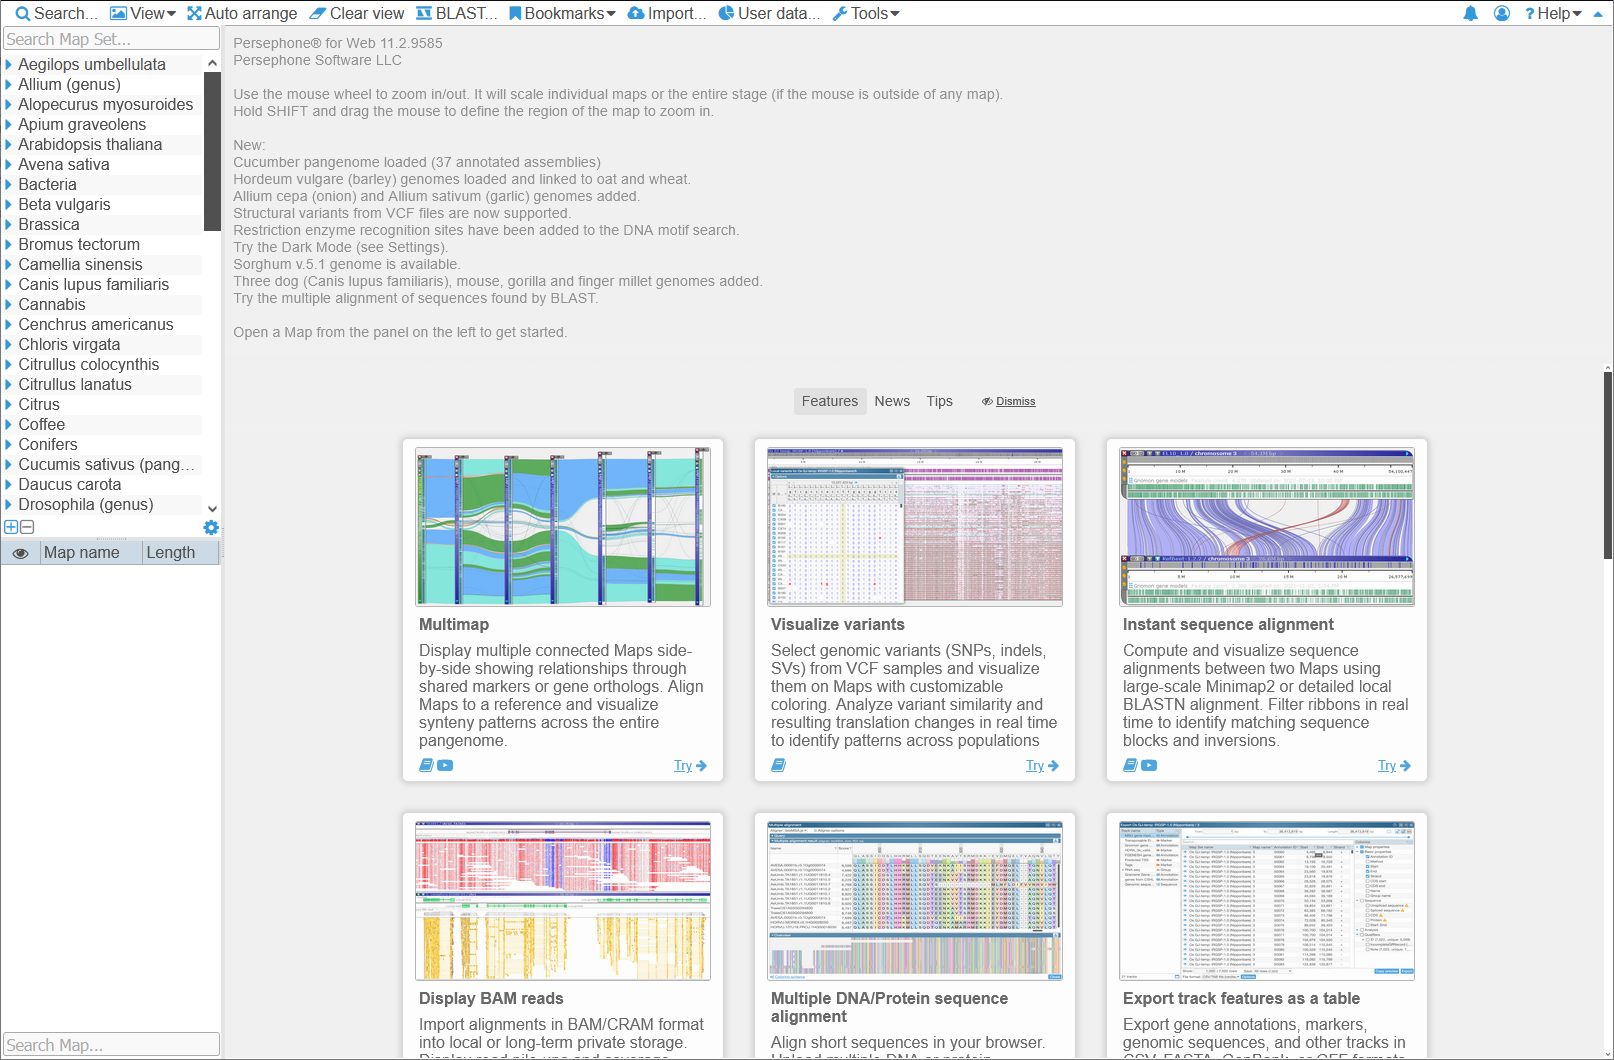
Task: Expand the Coffee map set
Action: click(x=9, y=424)
